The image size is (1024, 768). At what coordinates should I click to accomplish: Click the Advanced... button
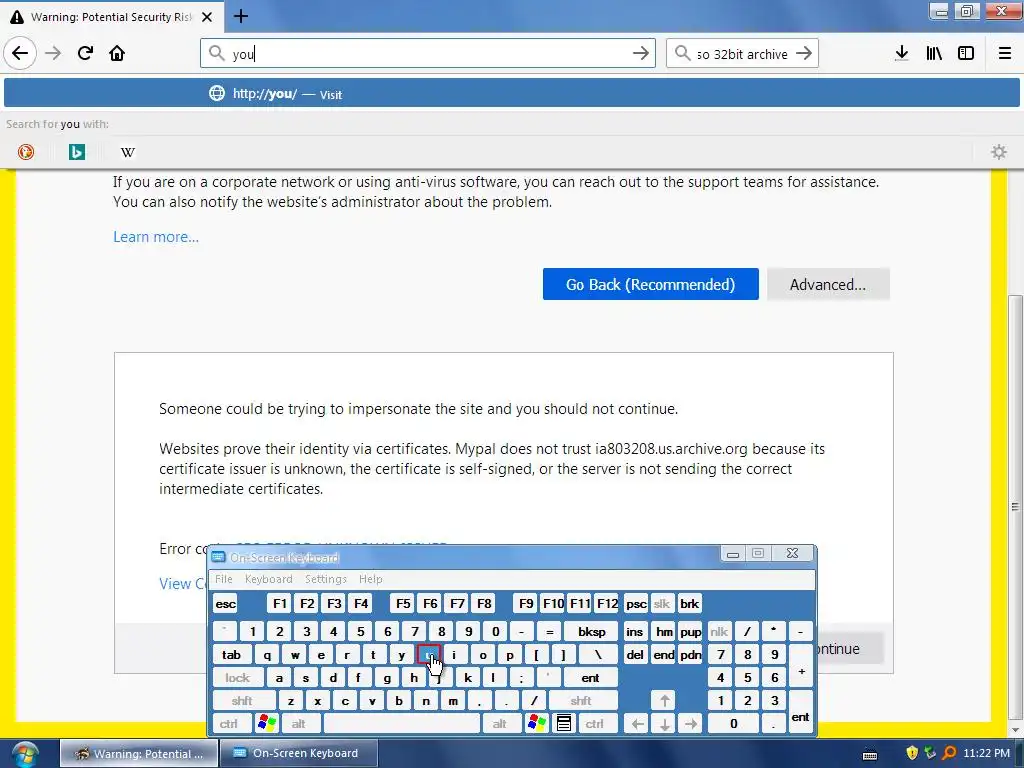828,285
